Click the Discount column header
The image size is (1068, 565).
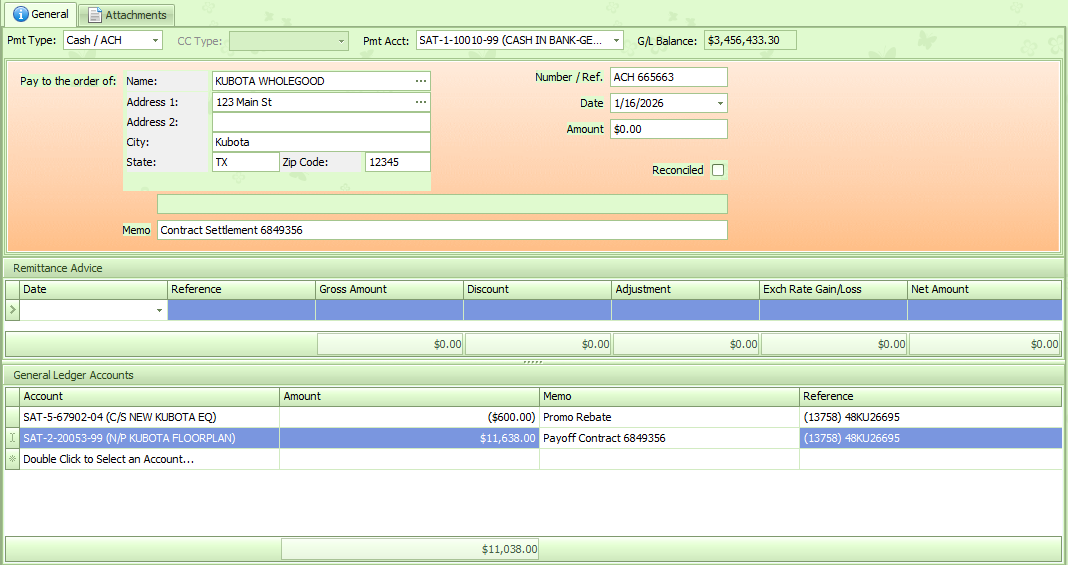(x=537, y=289)
